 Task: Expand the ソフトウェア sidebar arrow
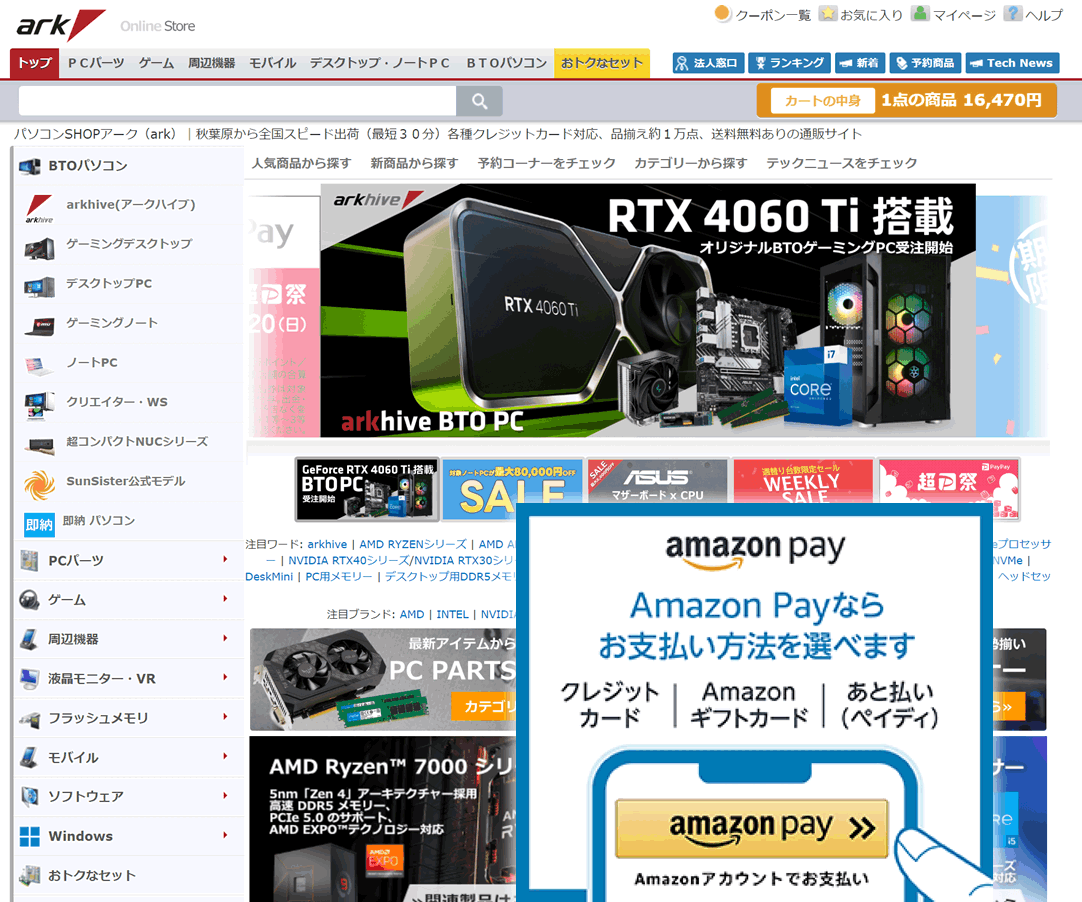pos(225,795)
